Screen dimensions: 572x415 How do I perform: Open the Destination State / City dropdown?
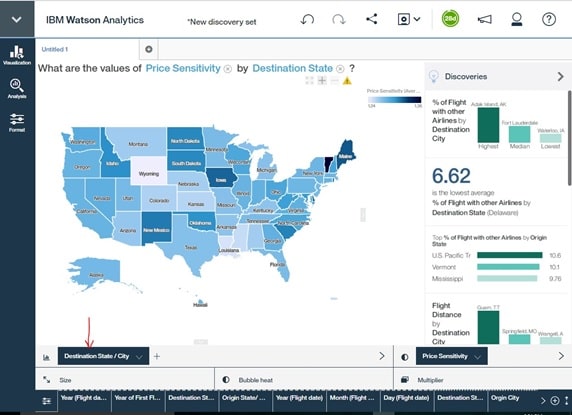pos(103,356)
